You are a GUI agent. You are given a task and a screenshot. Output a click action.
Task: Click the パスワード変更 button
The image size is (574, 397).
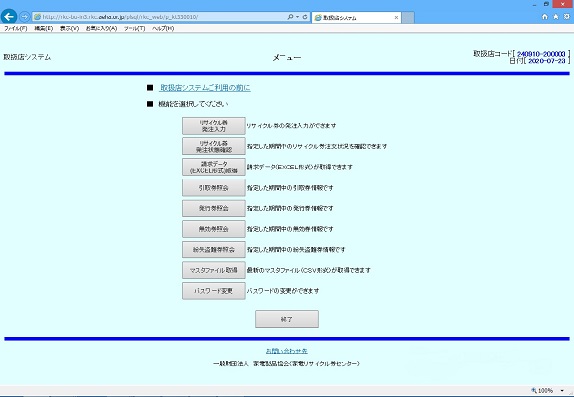[214, 291]
